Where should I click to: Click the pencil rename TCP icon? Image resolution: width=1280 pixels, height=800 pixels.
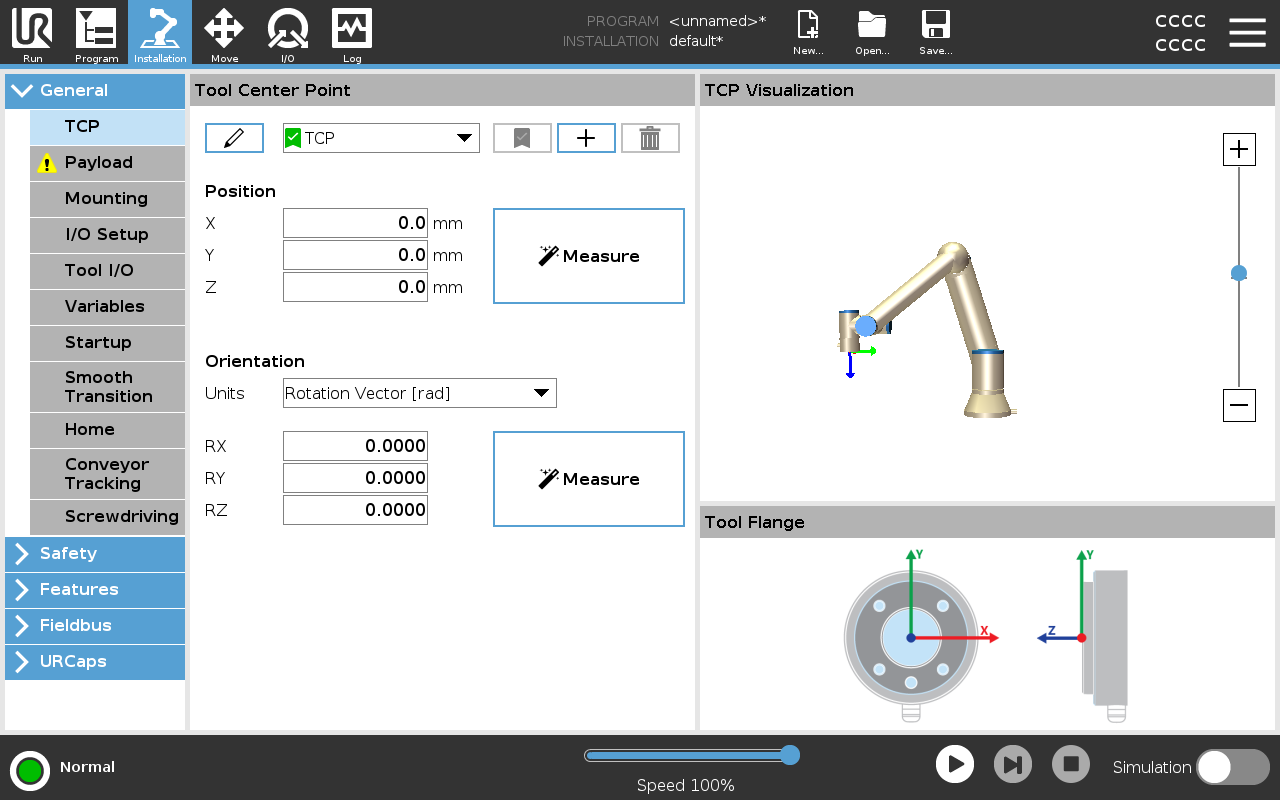(x=234, y=138)
